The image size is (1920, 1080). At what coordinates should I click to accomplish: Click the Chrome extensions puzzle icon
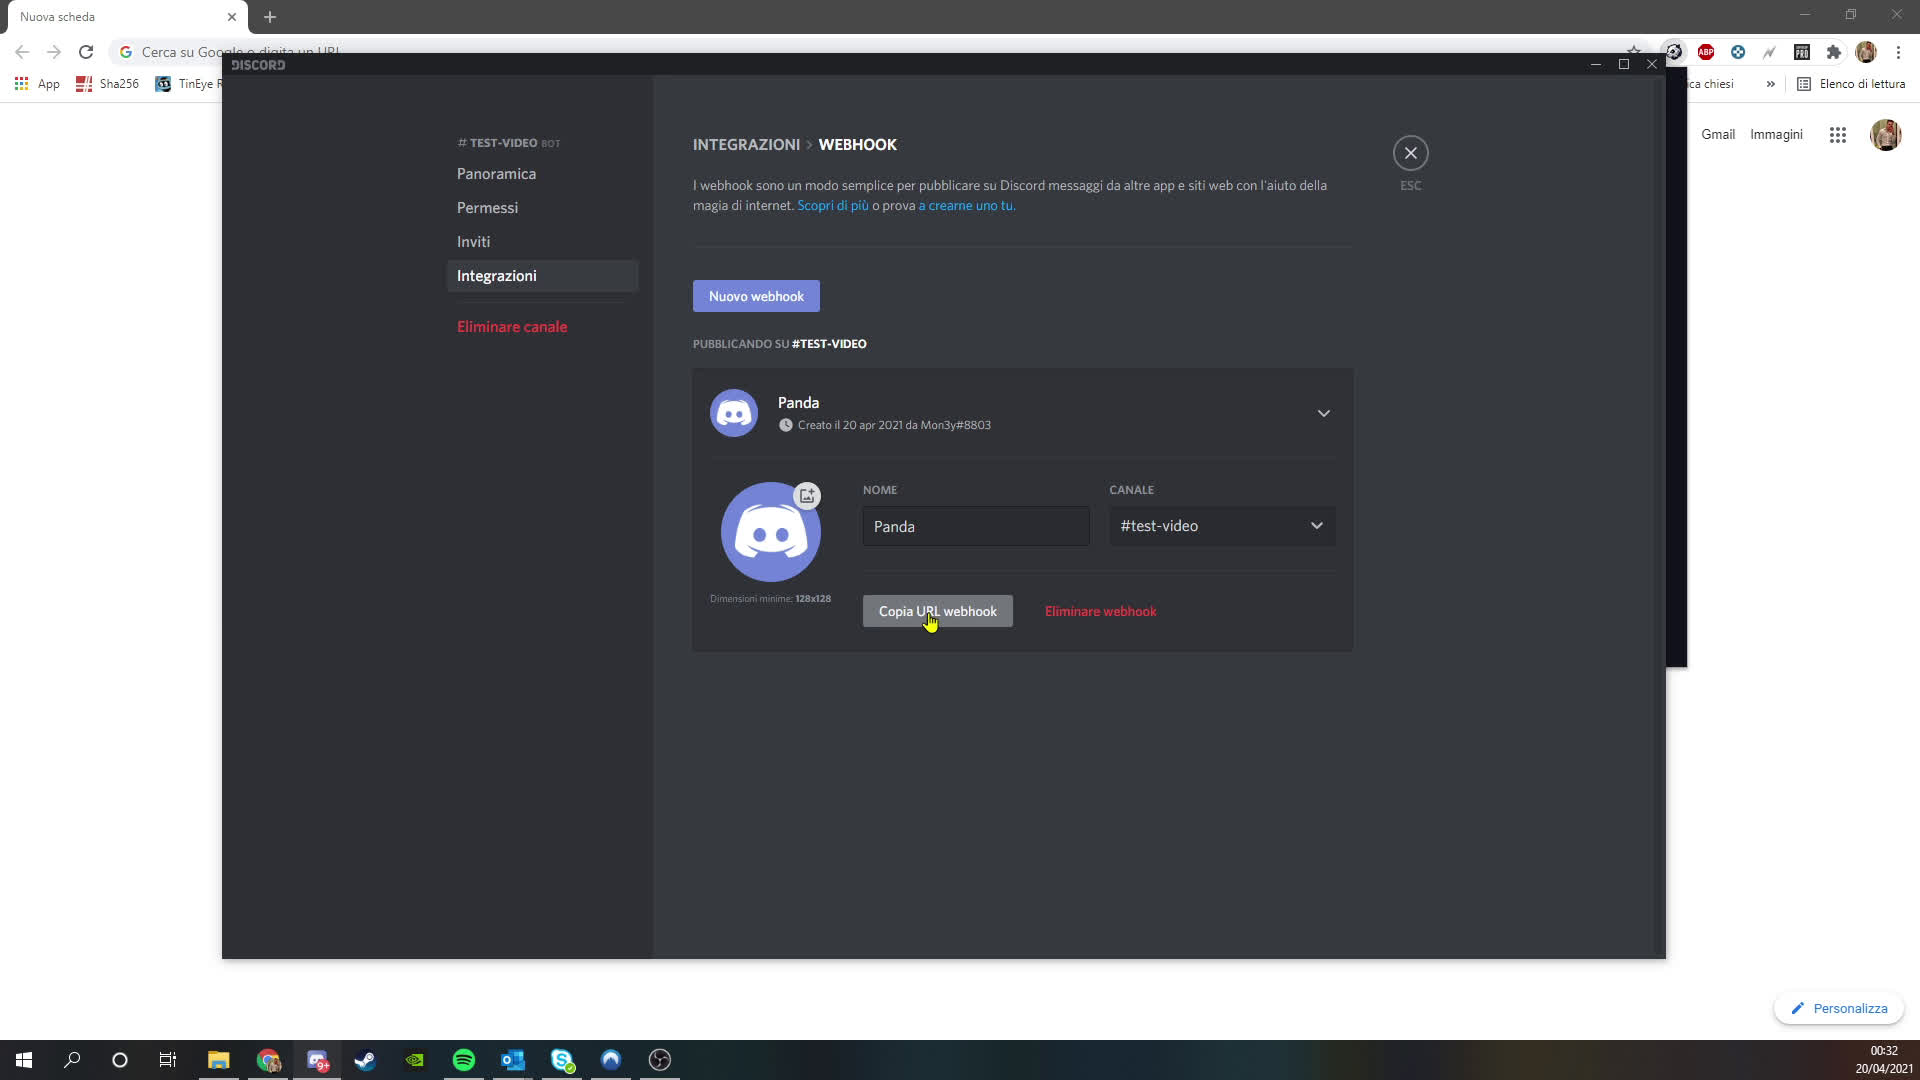[x=1833, y=52]
